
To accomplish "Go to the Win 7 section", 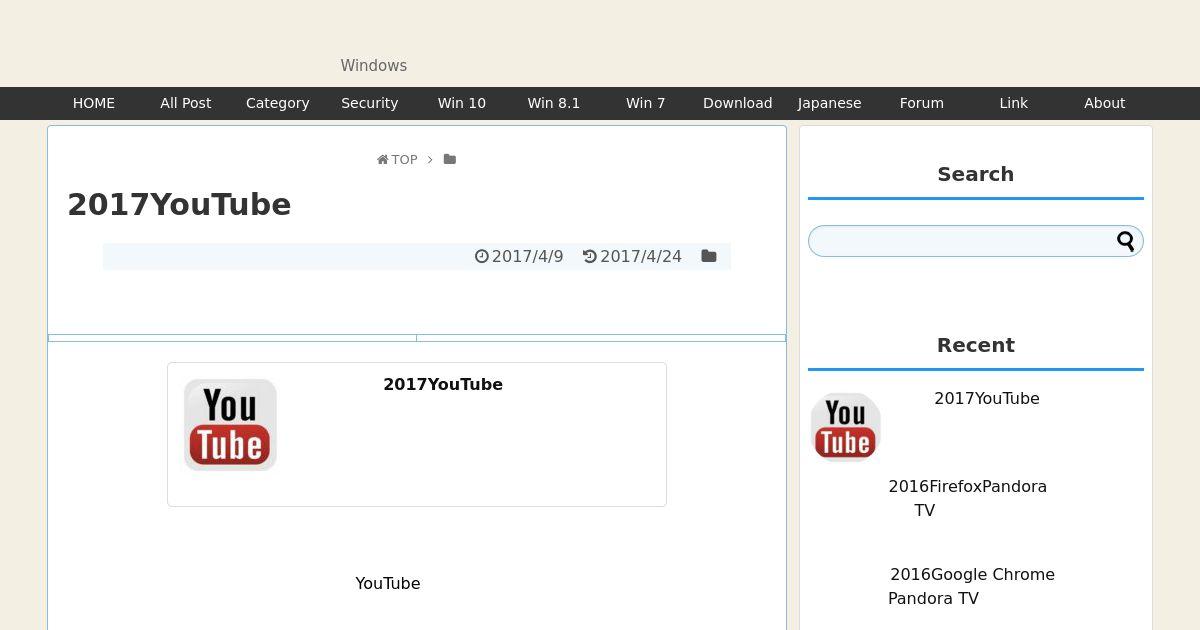I will [646, 103].
